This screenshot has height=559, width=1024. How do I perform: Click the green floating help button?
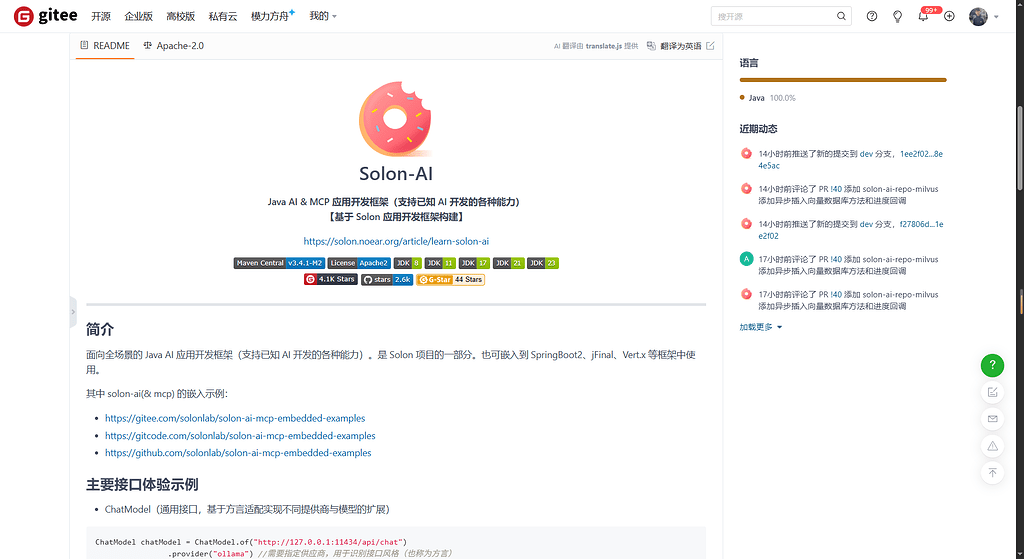[993, 365]
